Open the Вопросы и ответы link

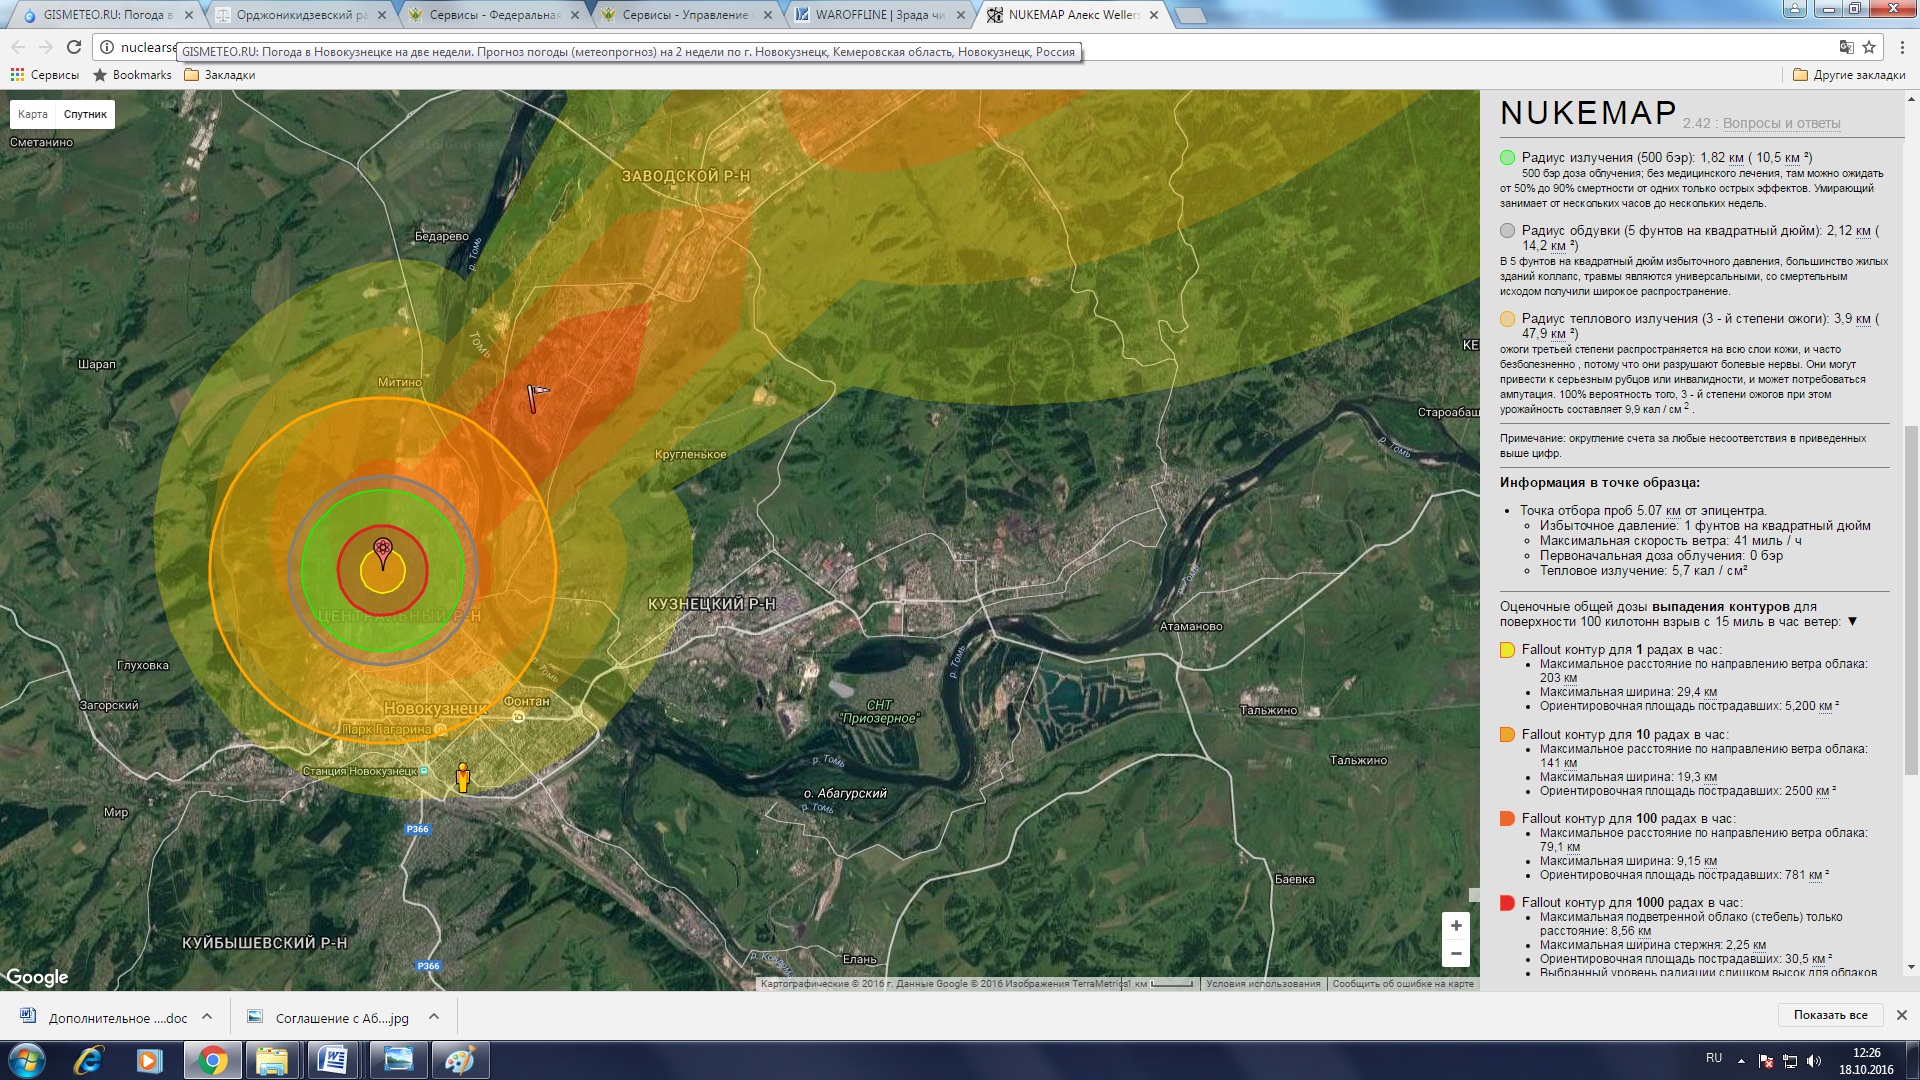pos(1781,123)
